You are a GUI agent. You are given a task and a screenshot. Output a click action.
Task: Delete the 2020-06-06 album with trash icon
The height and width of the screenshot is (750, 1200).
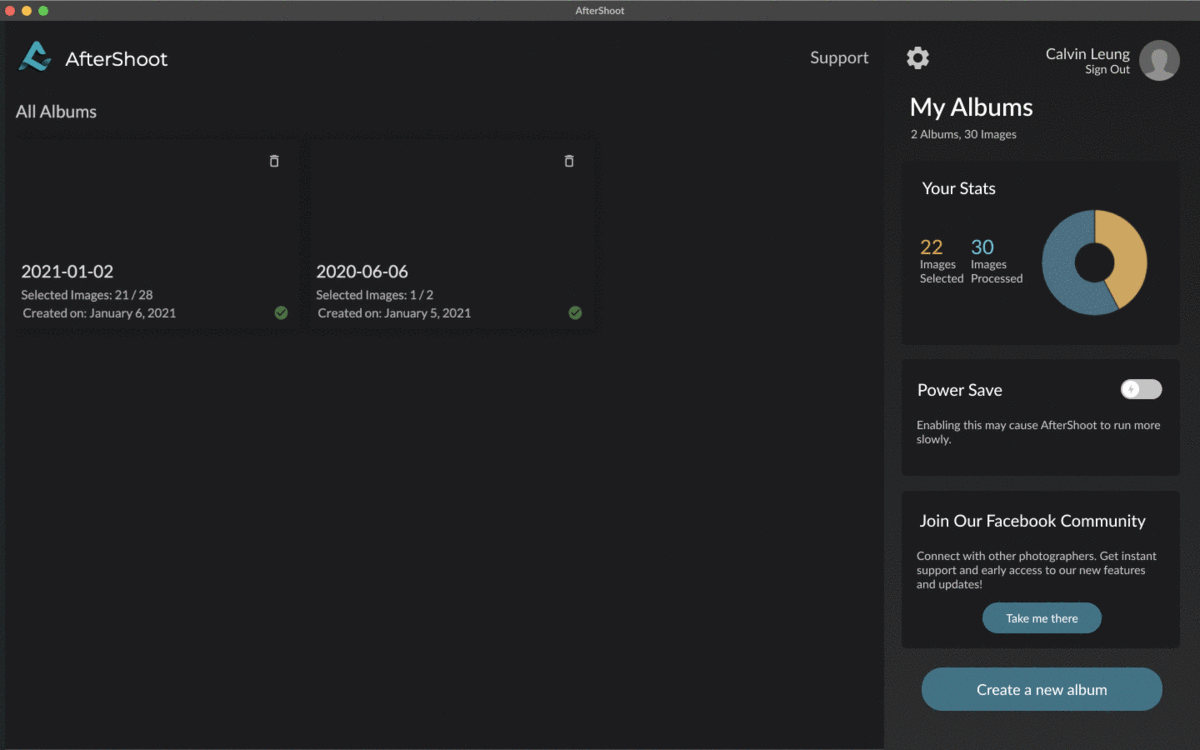point(569,161)
